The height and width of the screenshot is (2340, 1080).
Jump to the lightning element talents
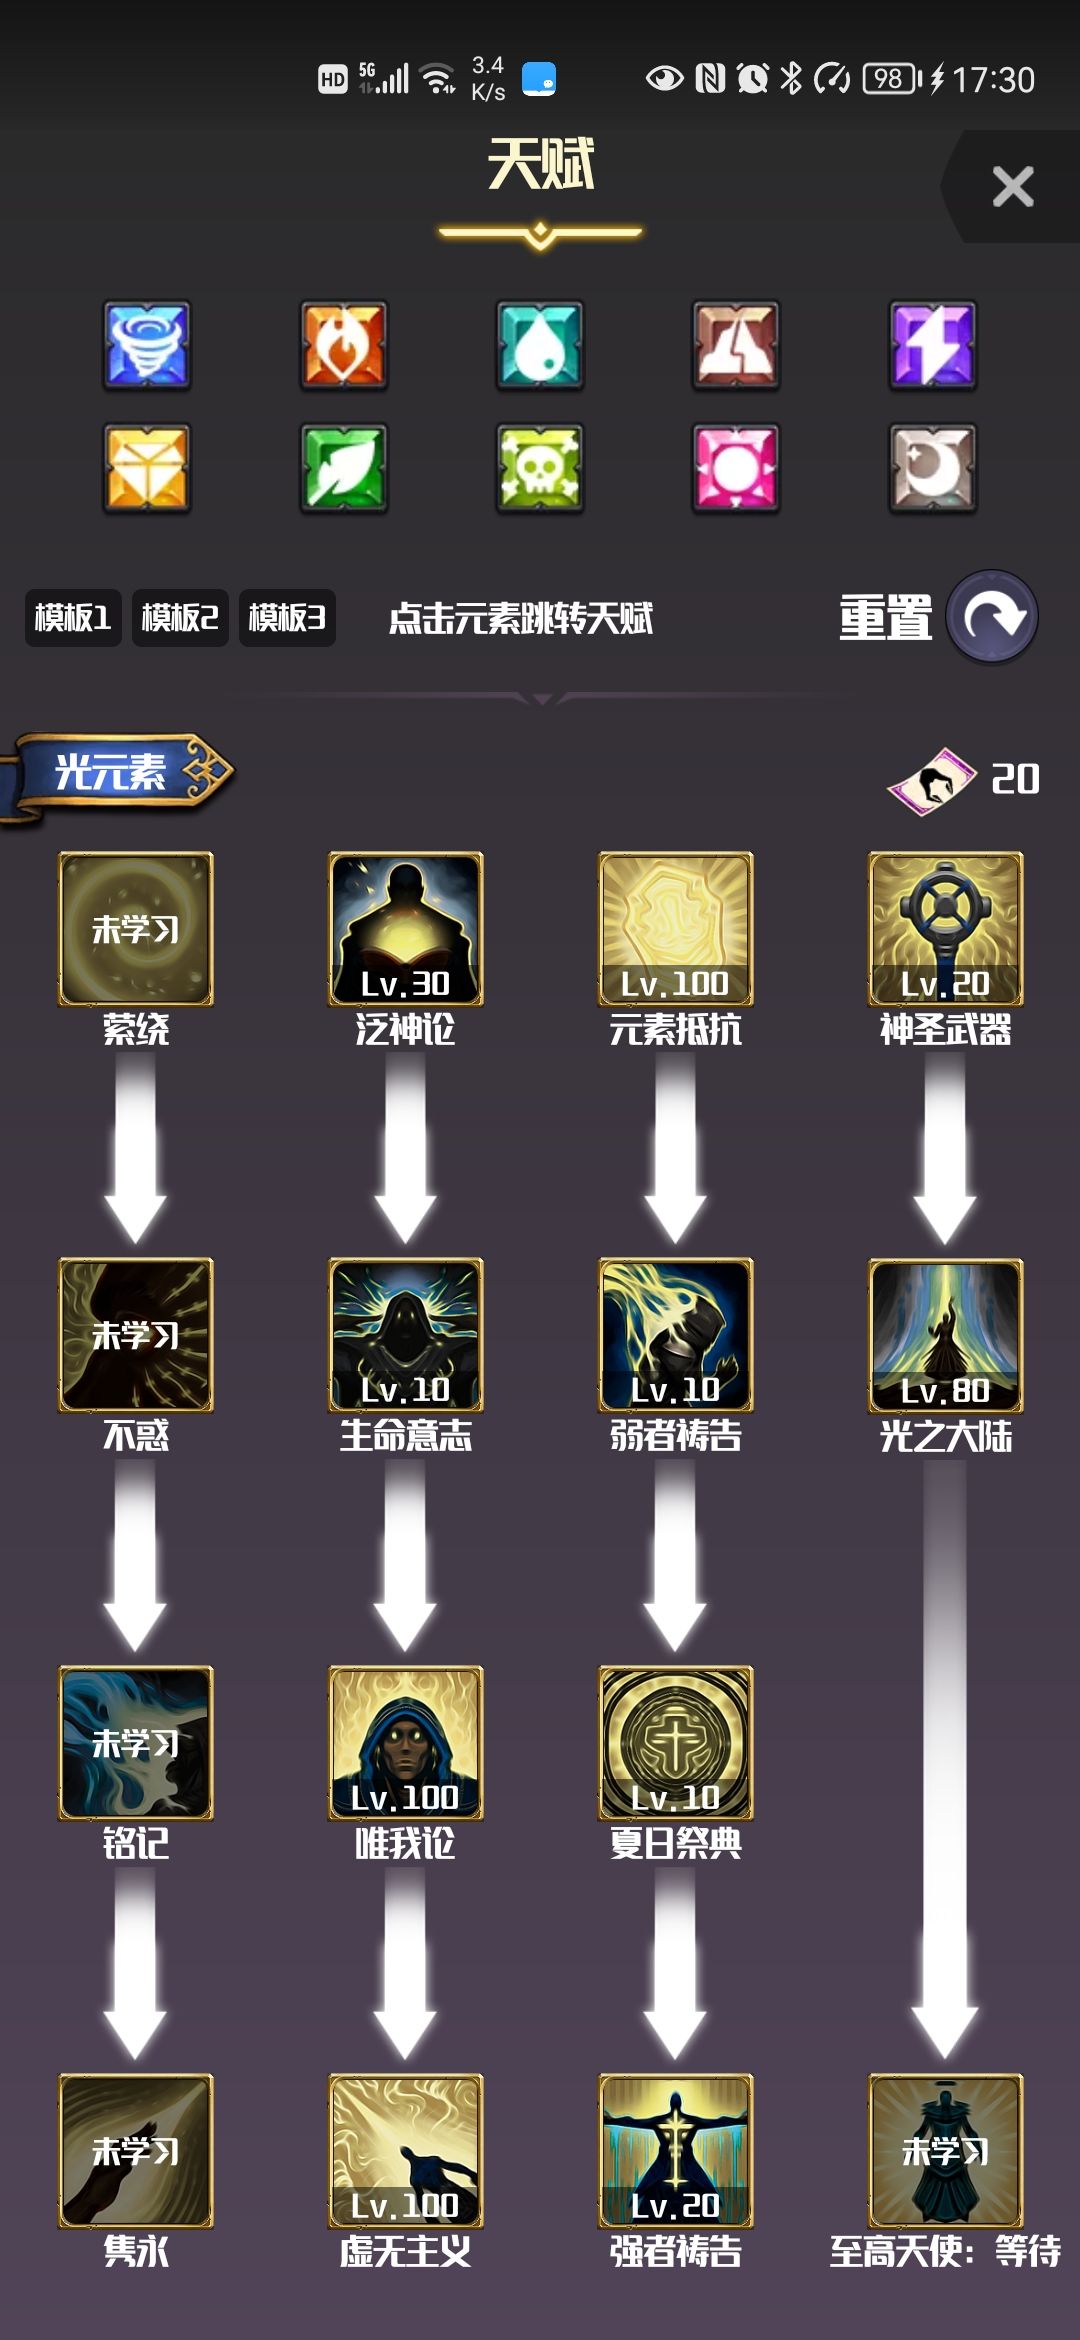click(x=933, y=345)
